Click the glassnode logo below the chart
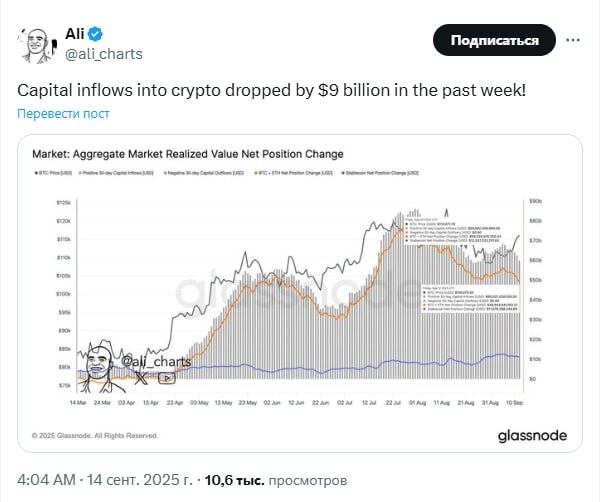The height and width of the screenshot is (502, 603). (532, 435)
